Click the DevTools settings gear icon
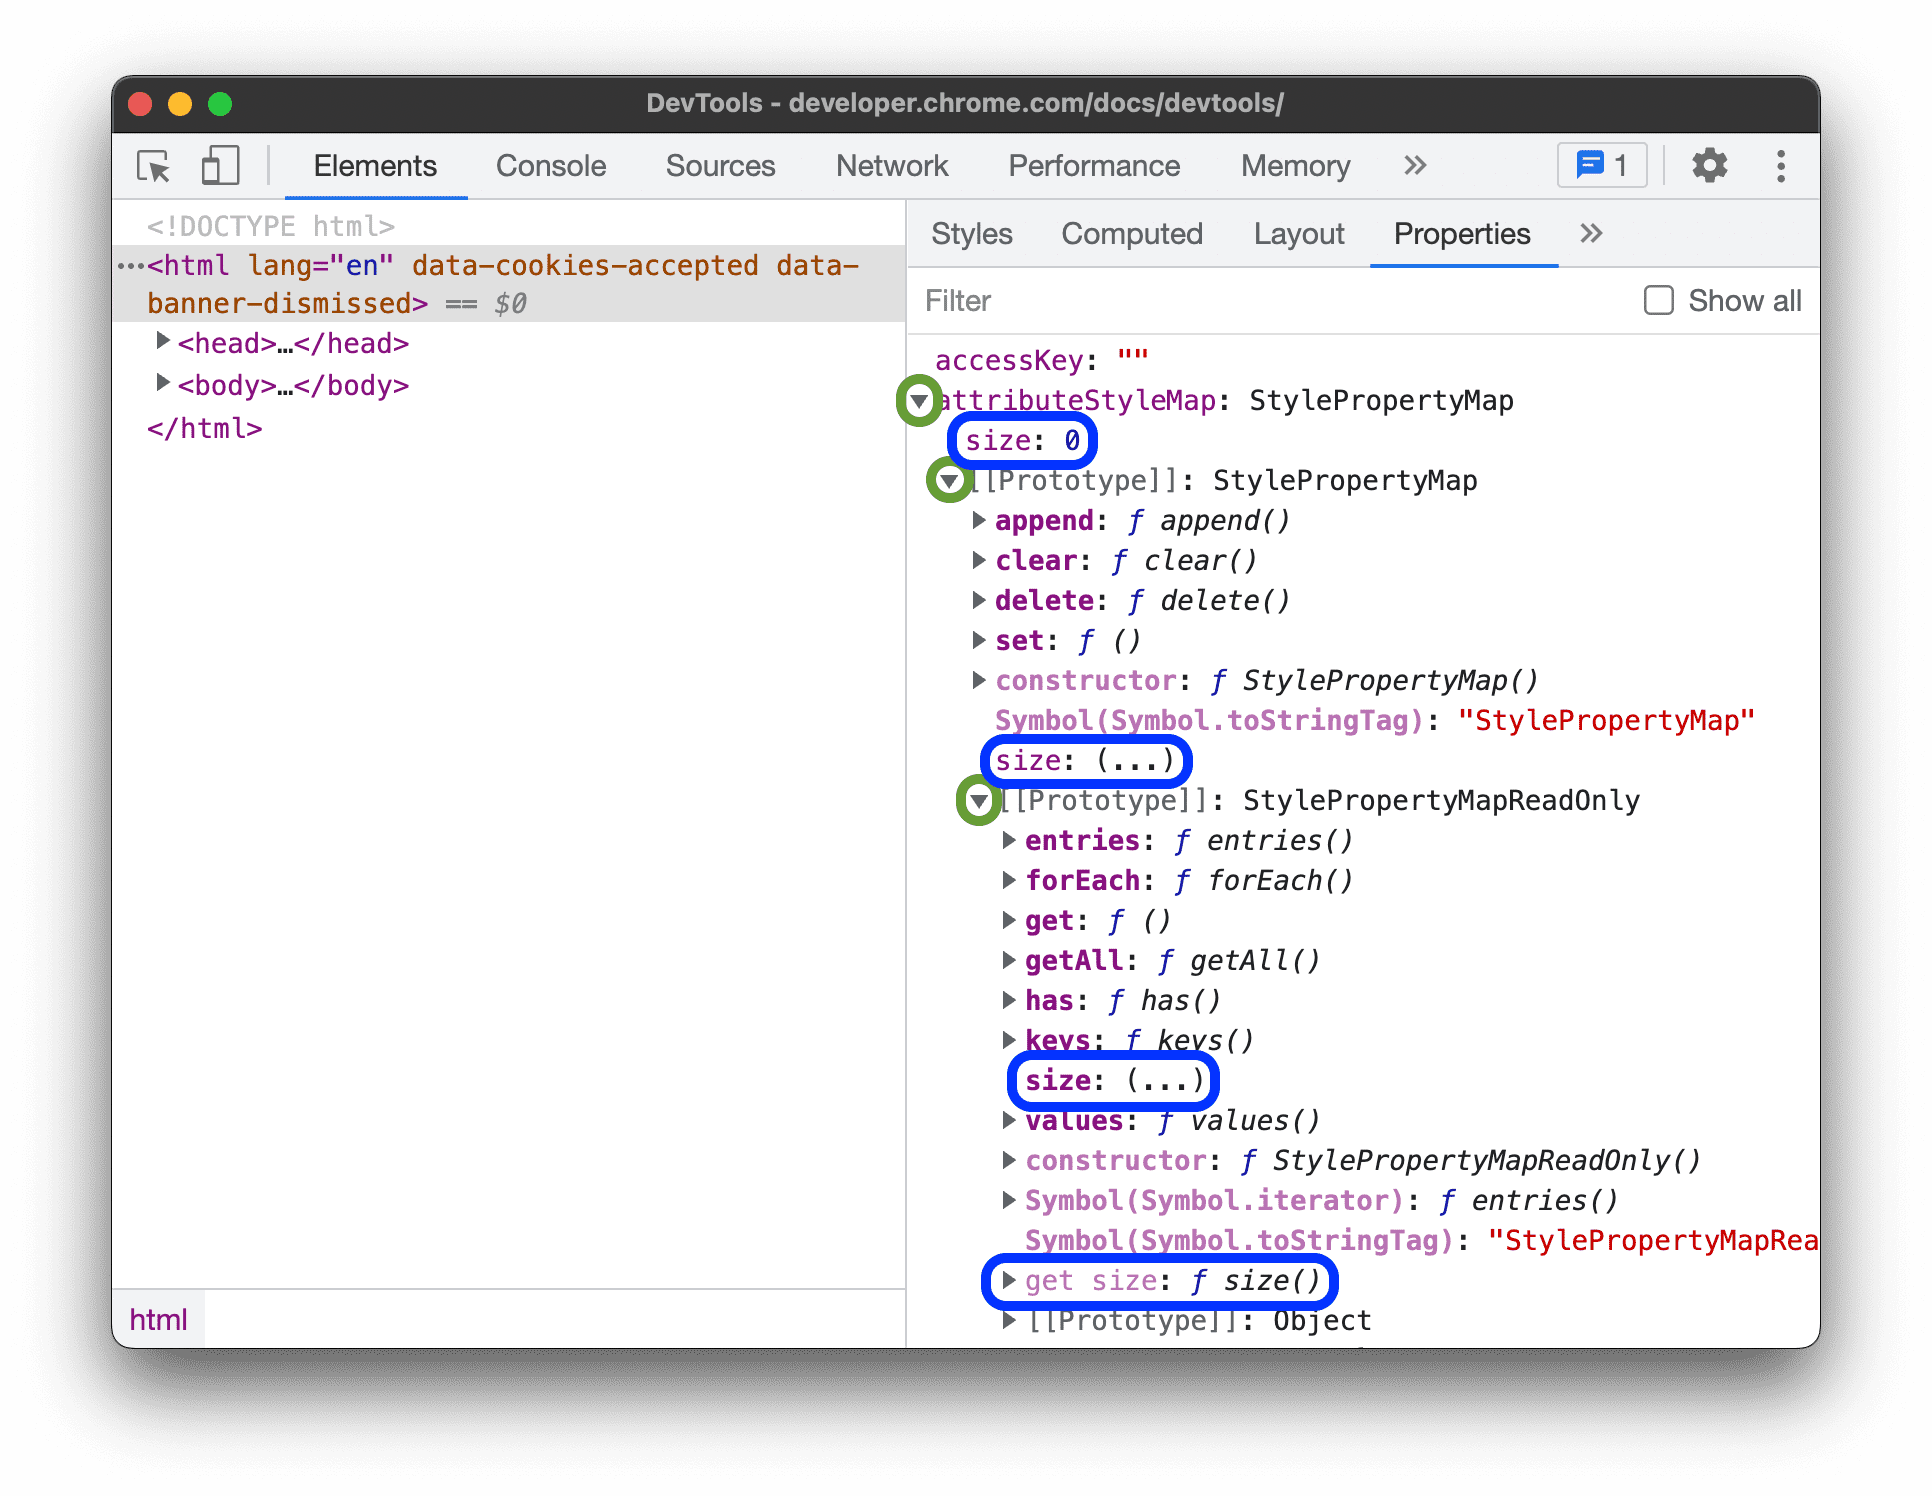Viewport: 1932px width, 1496px height. point(1711,168)
